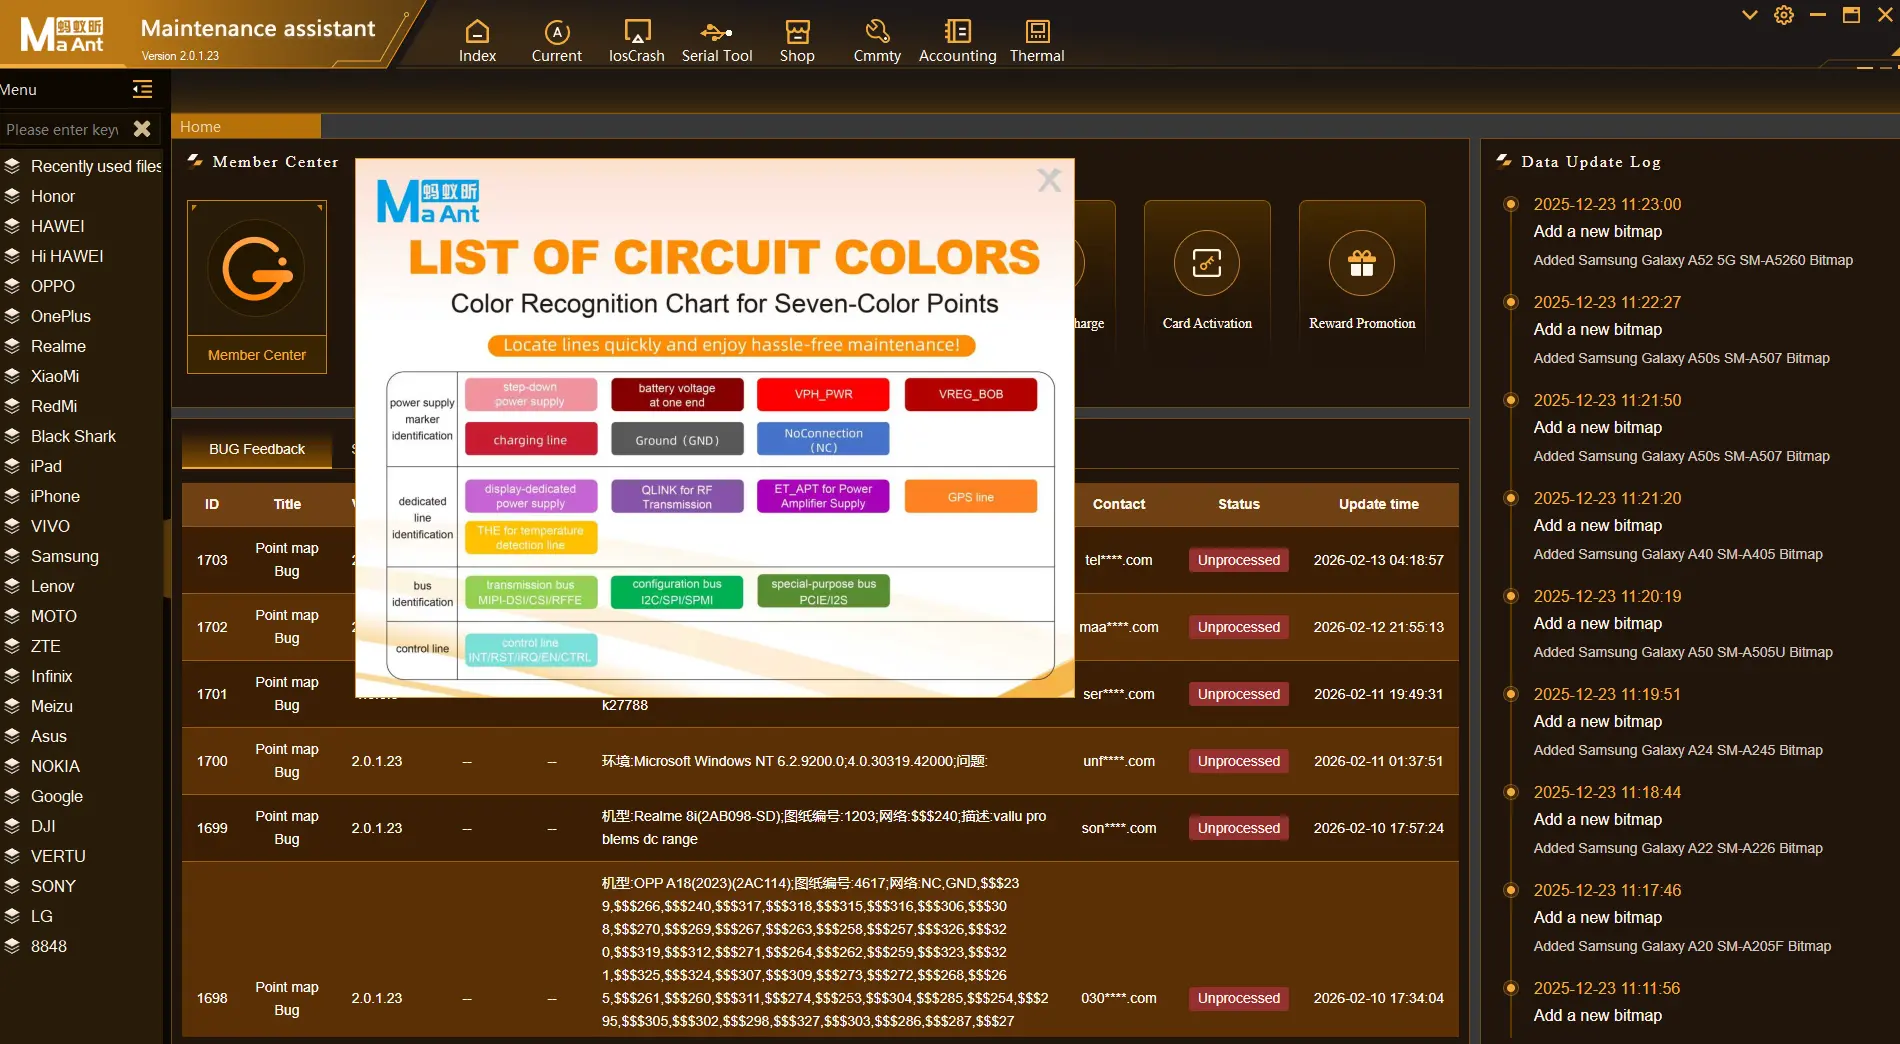The height and width of the screenshot is (1044, 1900).
Task: Open the Accounting tool
Action: tap(957, 41)
